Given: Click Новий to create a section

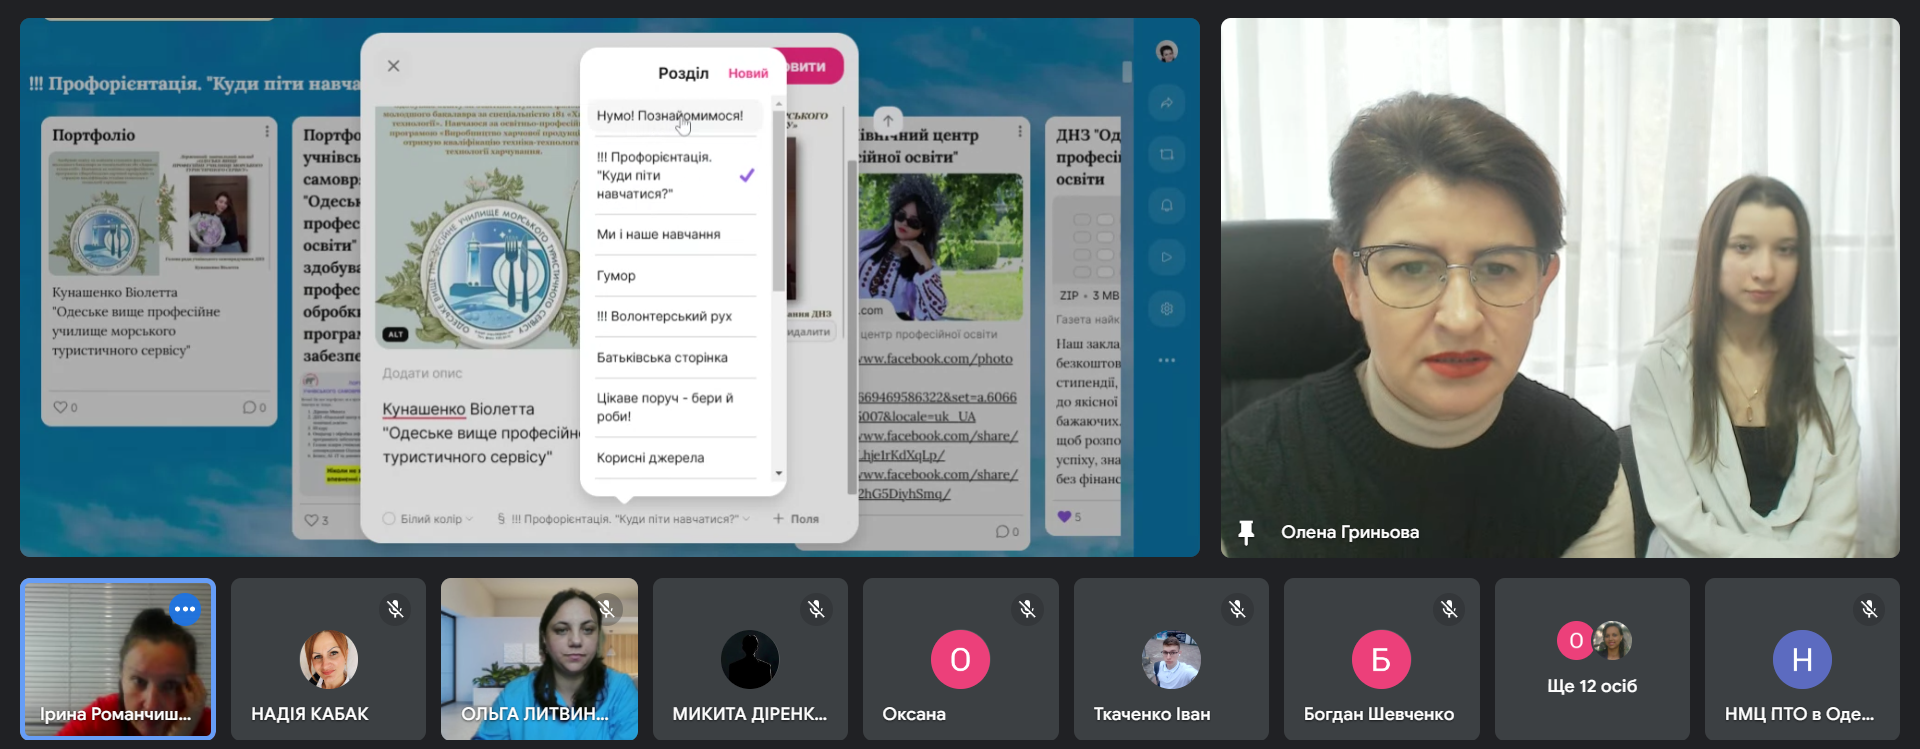Looking at the screenshot, I should pyautogui.click(x=747, y=74).
